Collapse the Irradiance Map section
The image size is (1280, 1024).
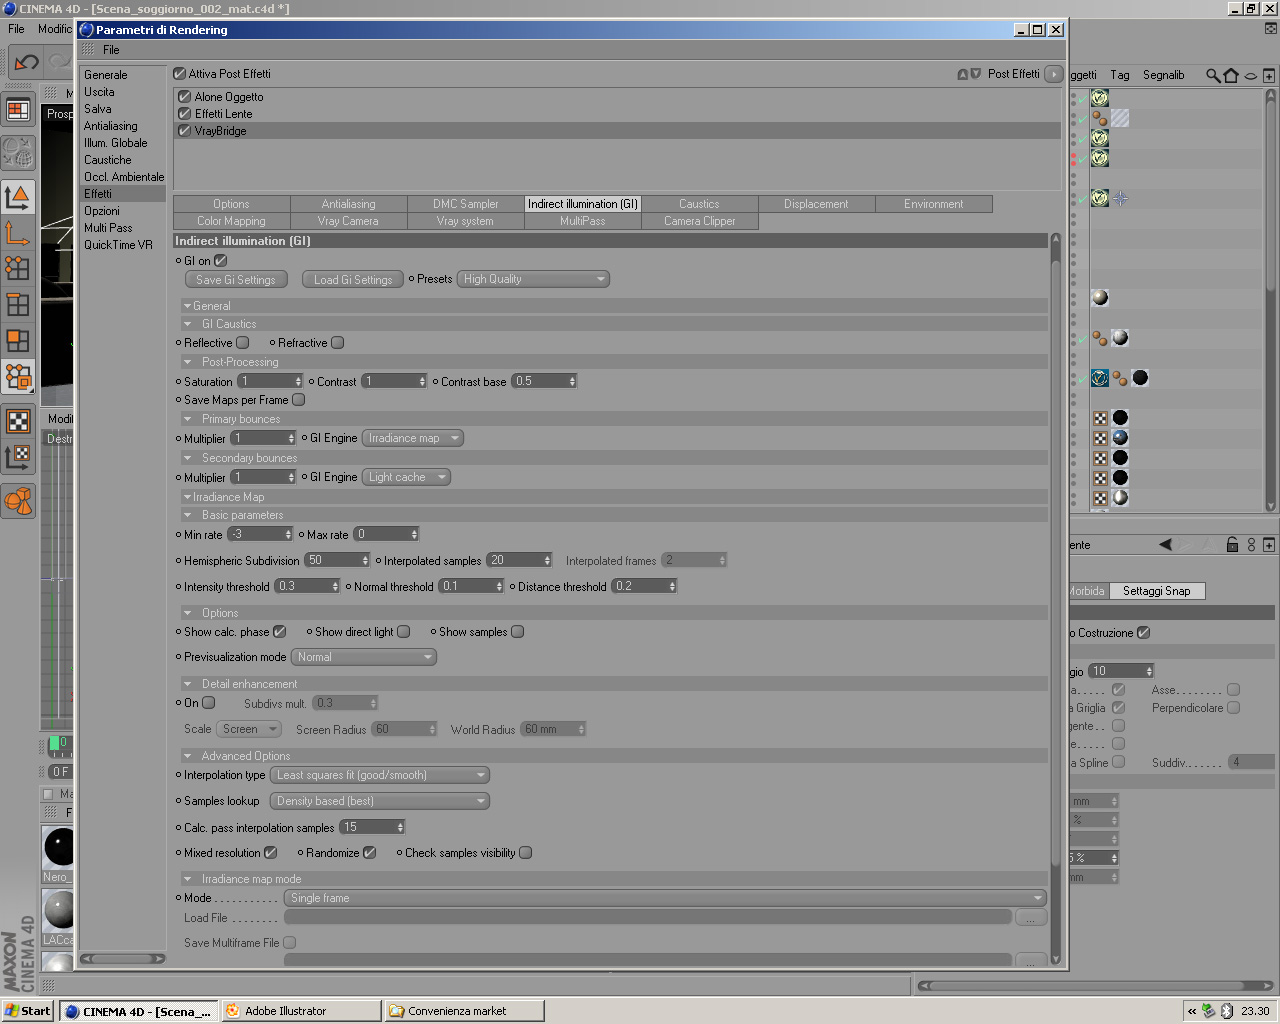[187, 497]
